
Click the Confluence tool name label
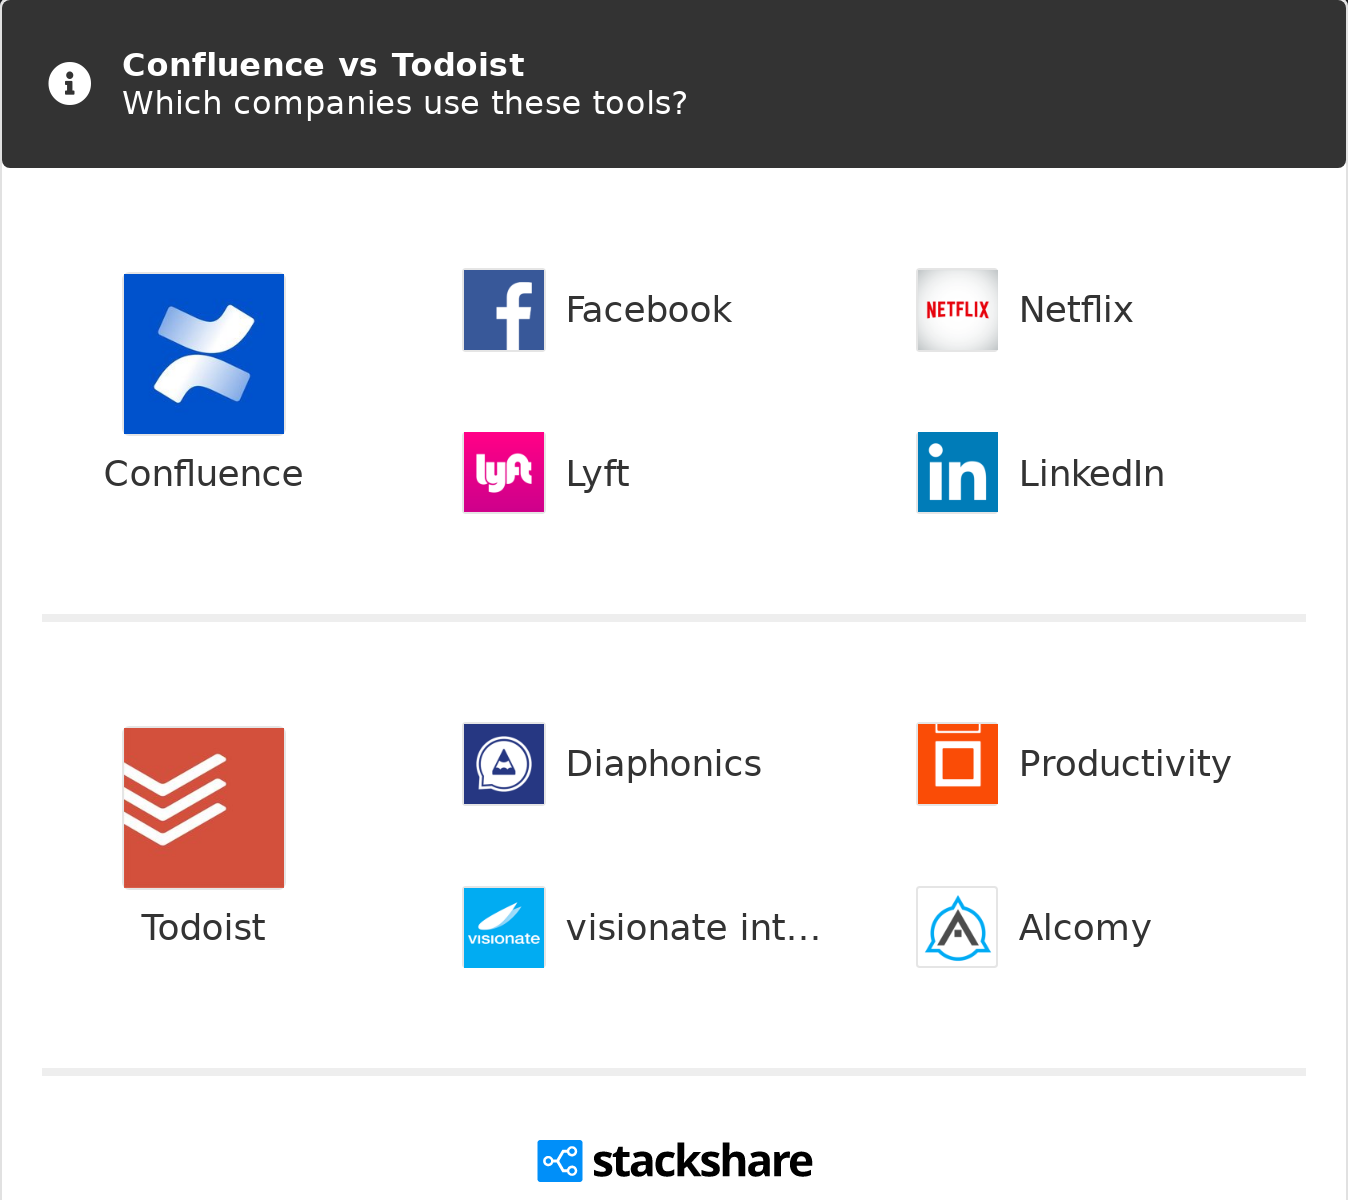click(x=204, y=474)
